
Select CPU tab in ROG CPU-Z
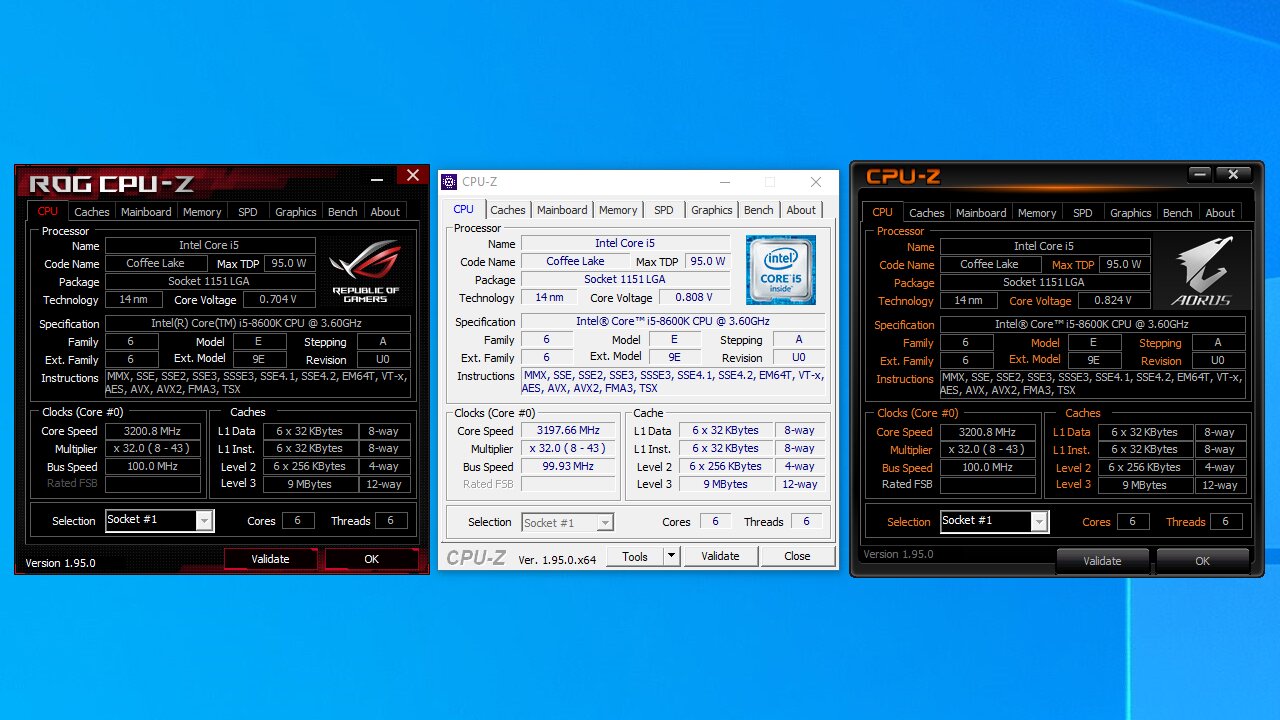pos(48,211)
